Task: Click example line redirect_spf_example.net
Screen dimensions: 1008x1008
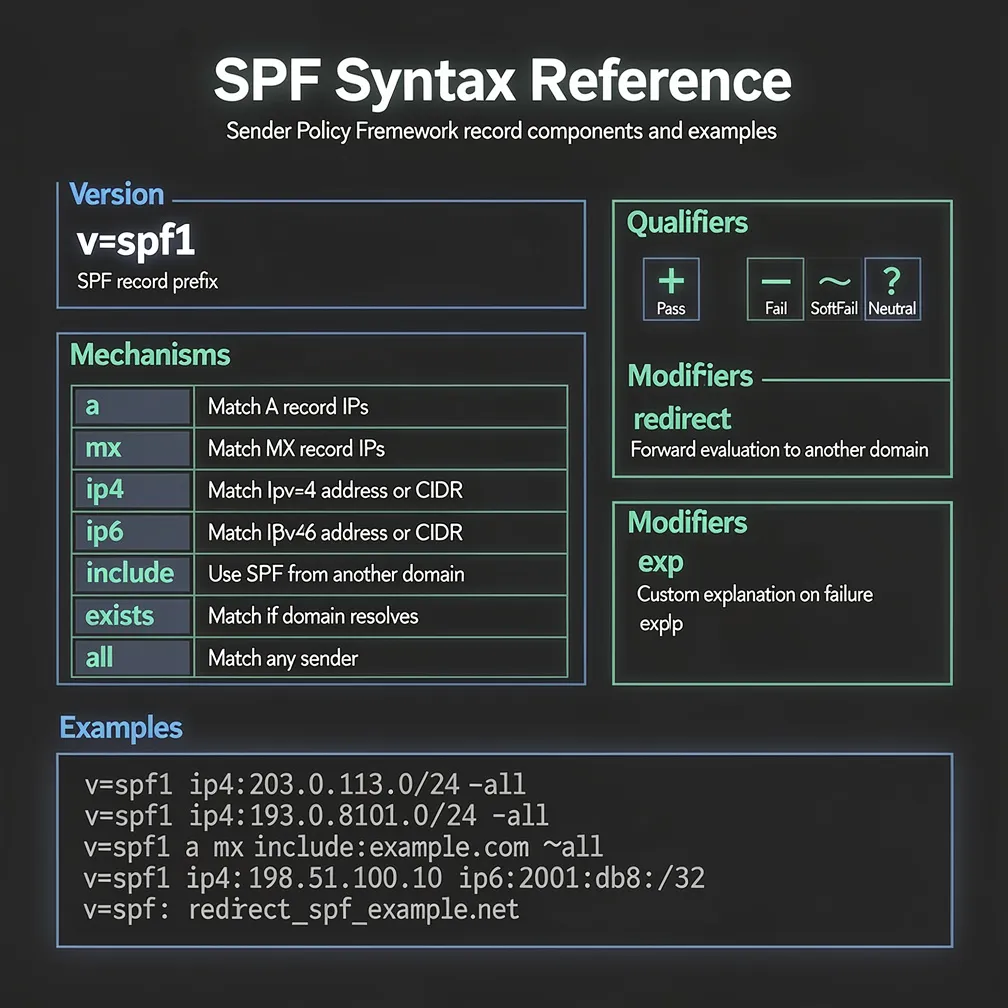Action: [302, 910]
